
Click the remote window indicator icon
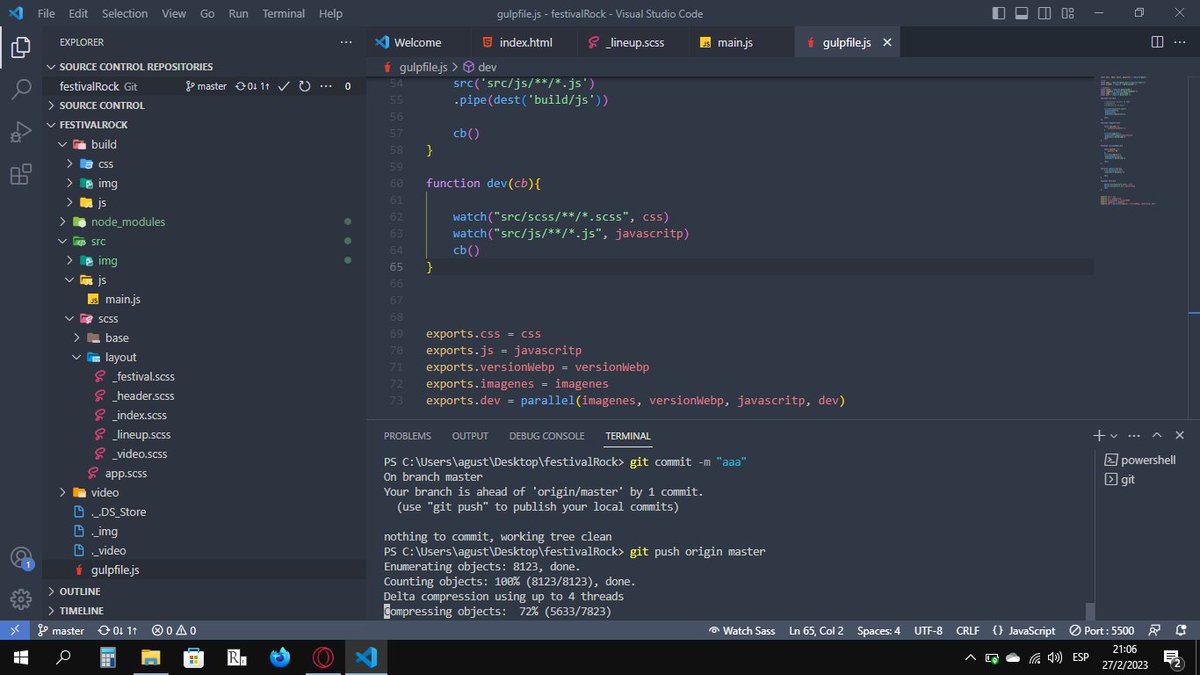coord(14,631)
